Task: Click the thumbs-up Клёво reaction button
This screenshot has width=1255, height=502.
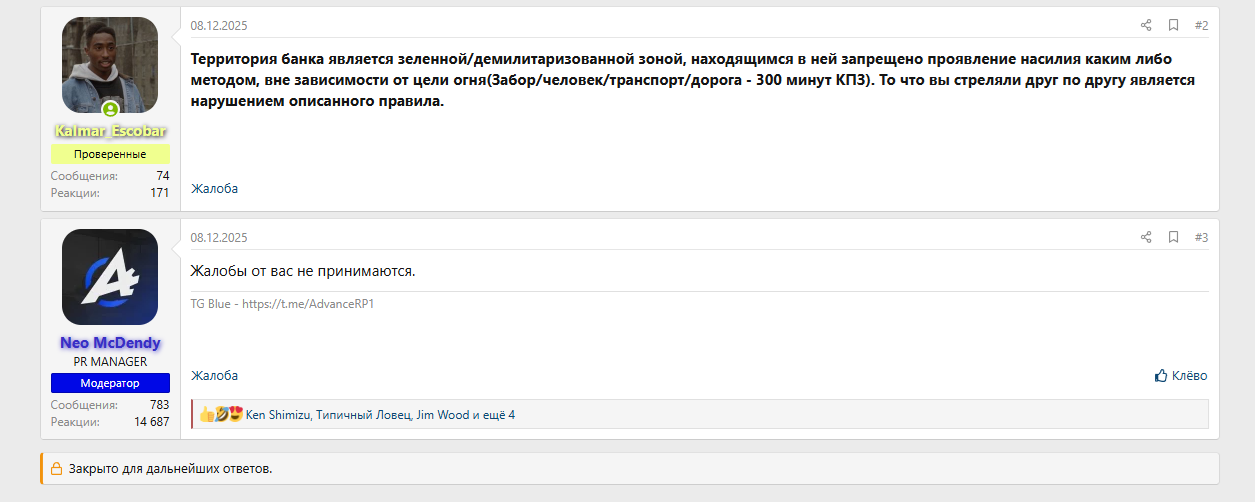Action: 1181,376
